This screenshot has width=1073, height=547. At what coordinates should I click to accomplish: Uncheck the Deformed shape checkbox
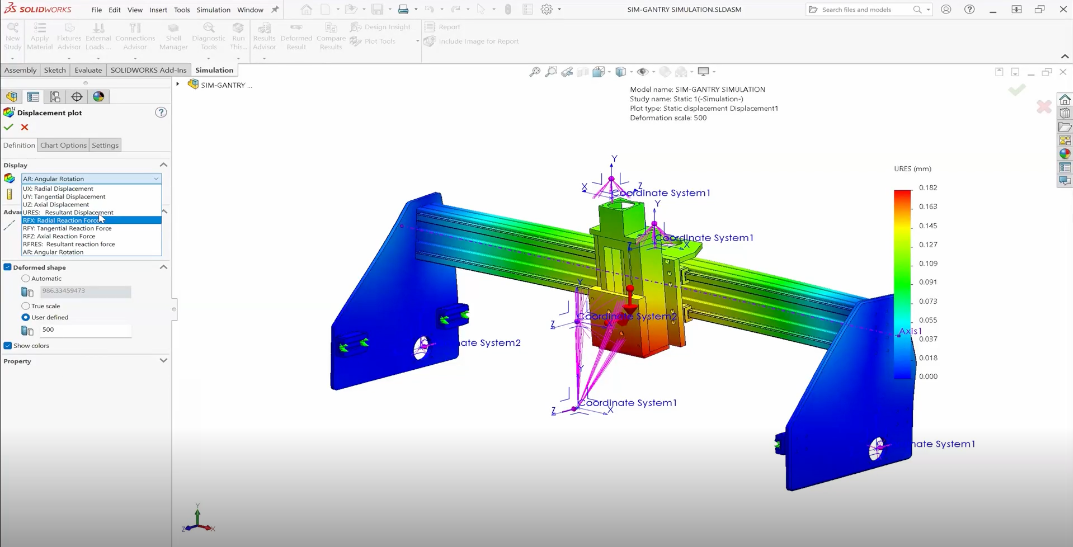click(8, 267)
